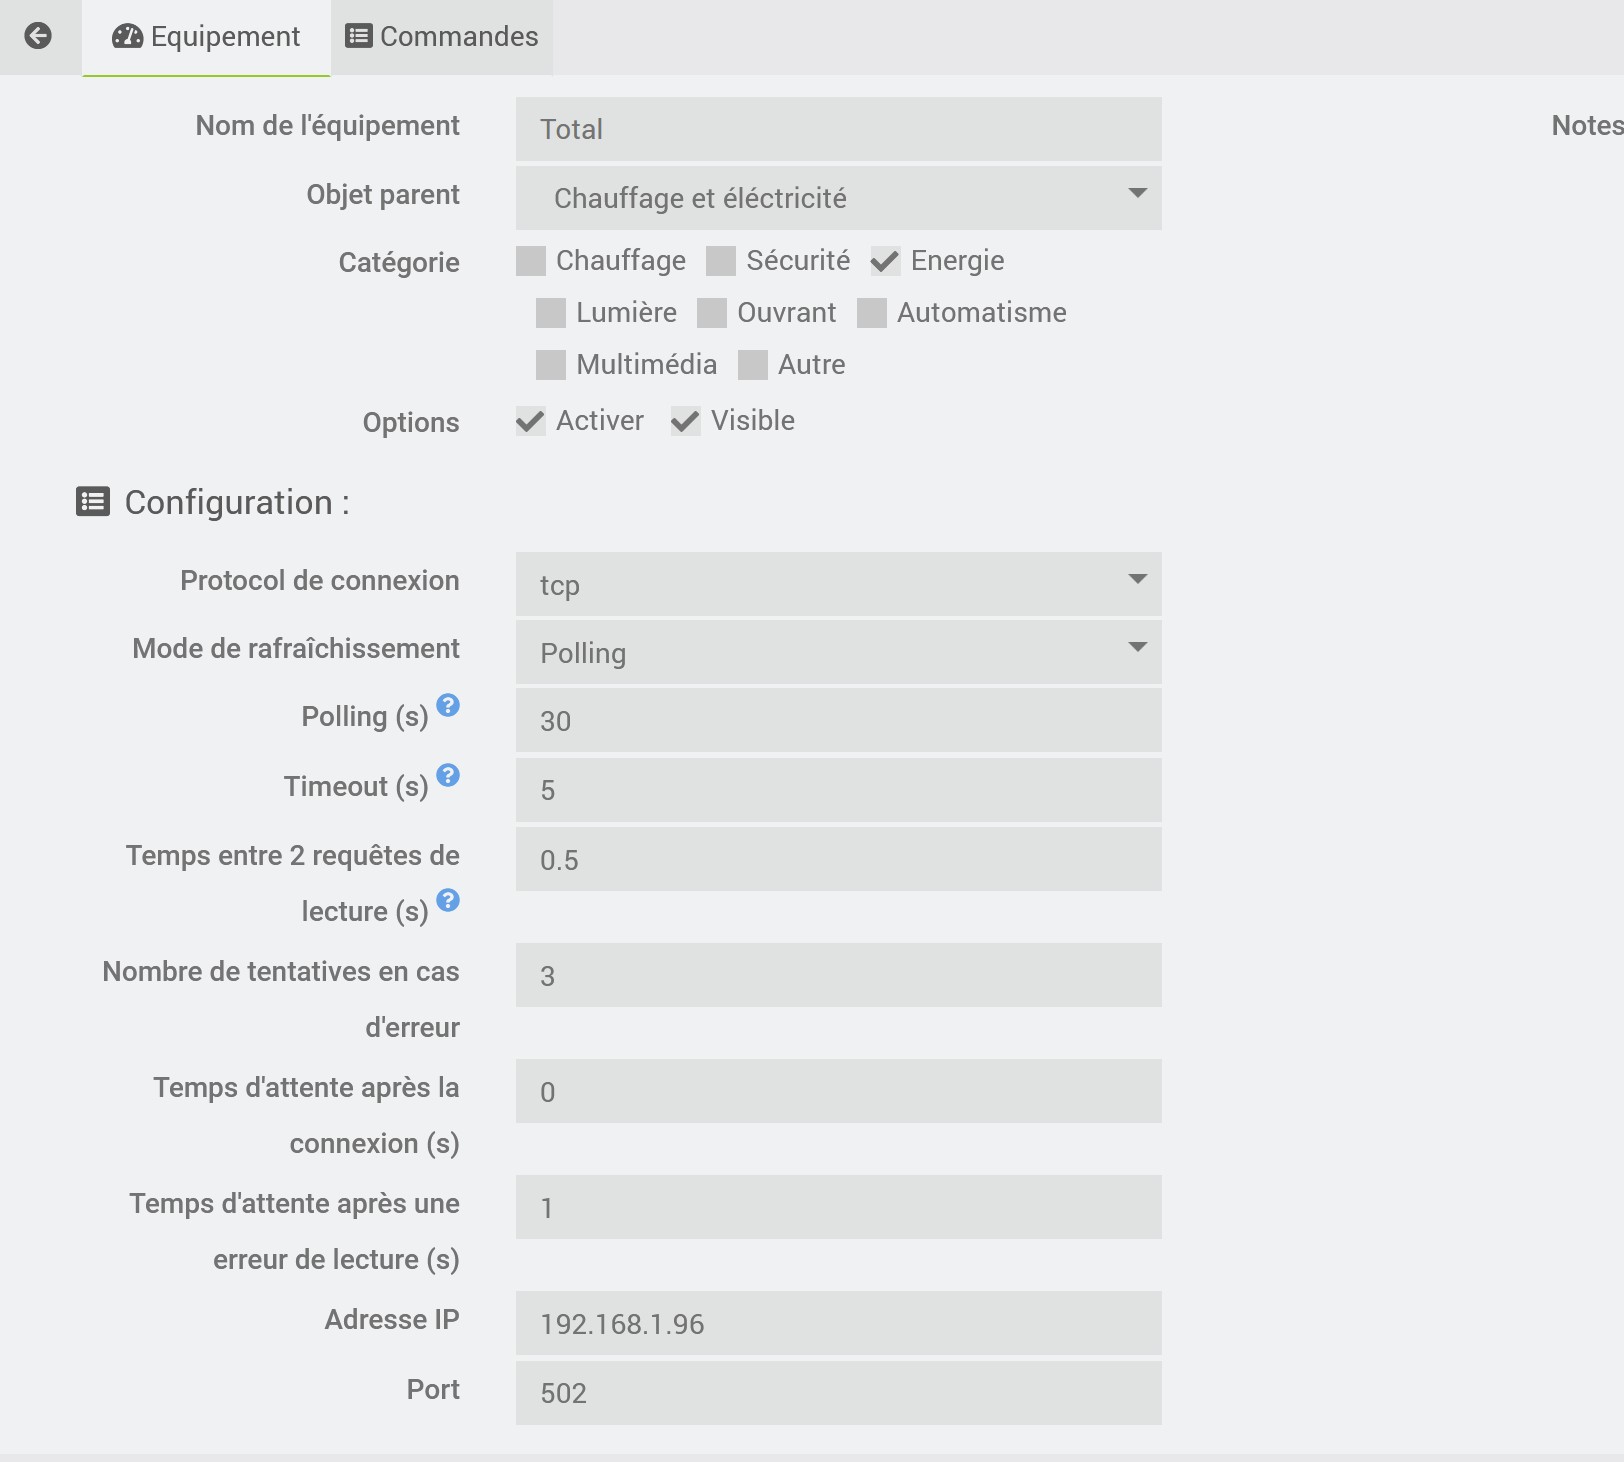Click the back arrow icon
The height and width of the screenshot is (1462, 1624).
(38, 36)
